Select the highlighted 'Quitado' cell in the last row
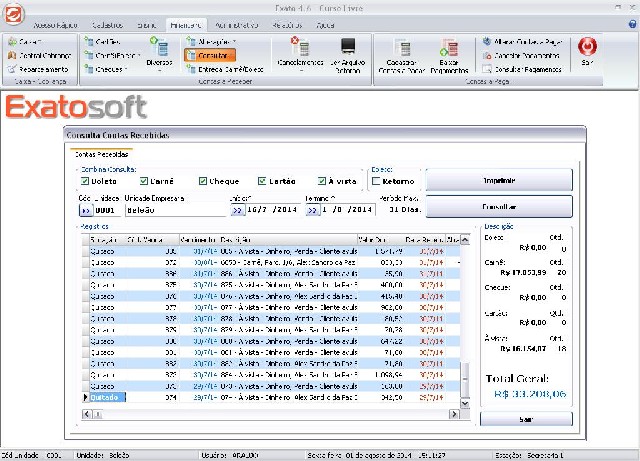640x461 pixels. coord(107,397)
